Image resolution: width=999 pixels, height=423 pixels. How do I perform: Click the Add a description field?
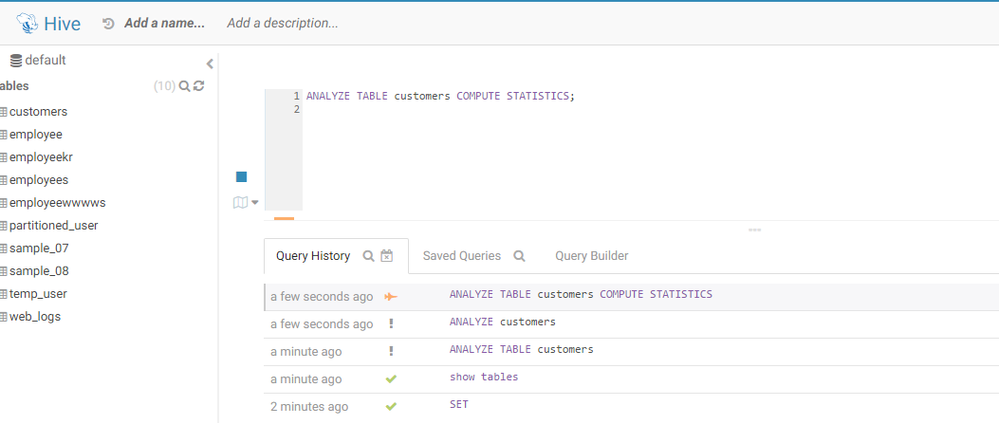[x=282, y=23]
